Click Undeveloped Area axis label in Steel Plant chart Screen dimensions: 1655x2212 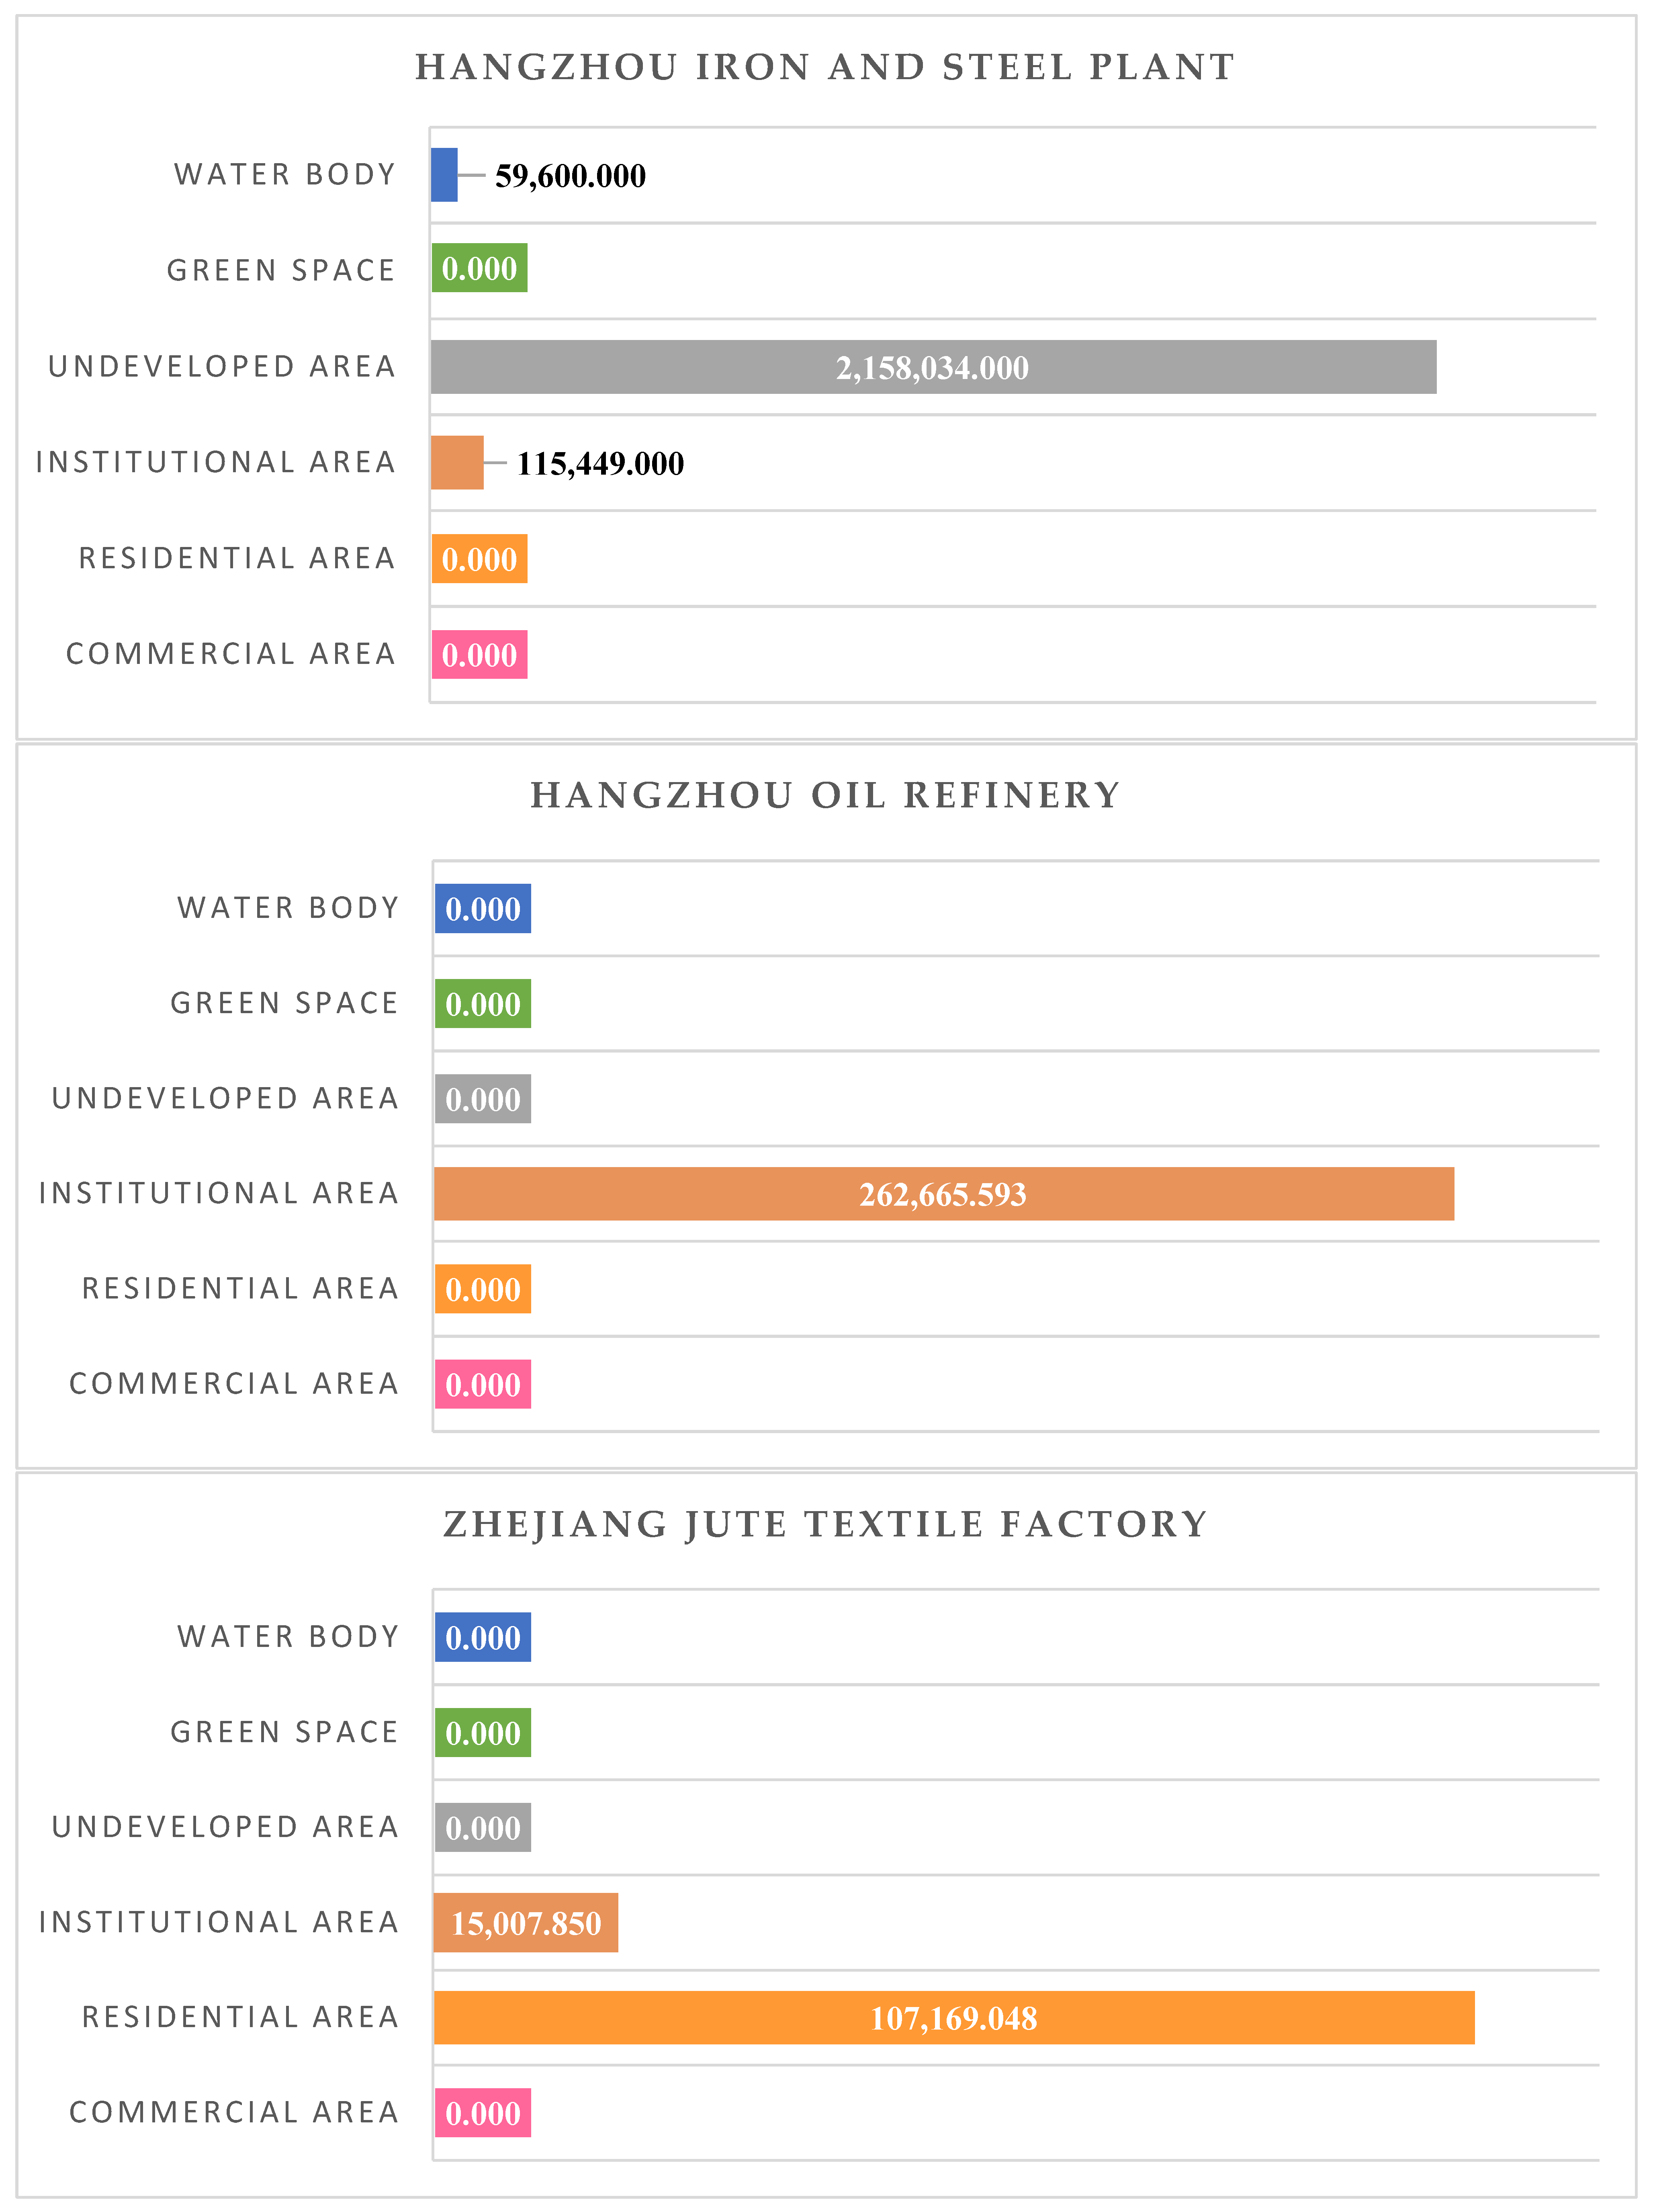tap(222, 367)
